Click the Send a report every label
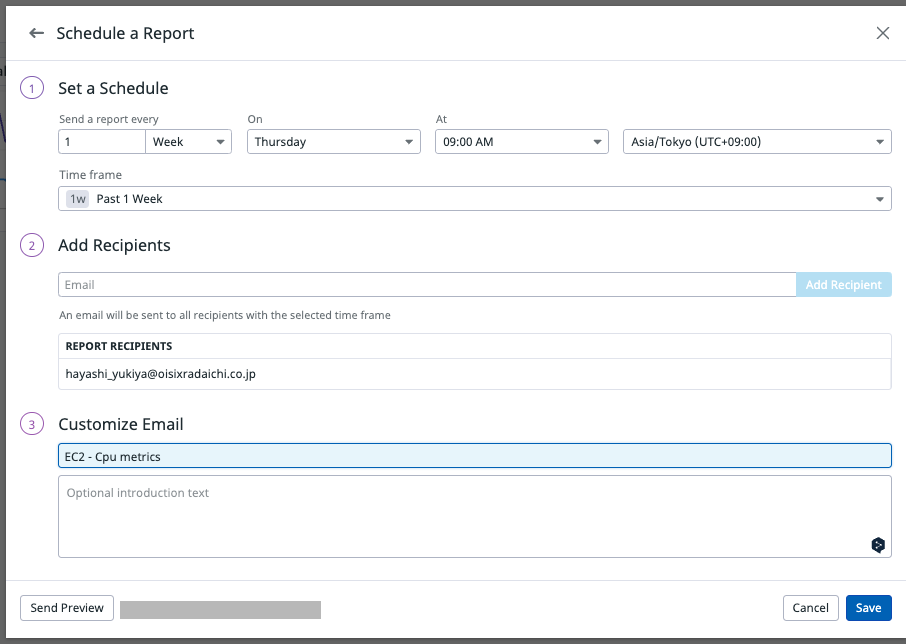Screen dimensions: 906x644 tap(109, 119)
